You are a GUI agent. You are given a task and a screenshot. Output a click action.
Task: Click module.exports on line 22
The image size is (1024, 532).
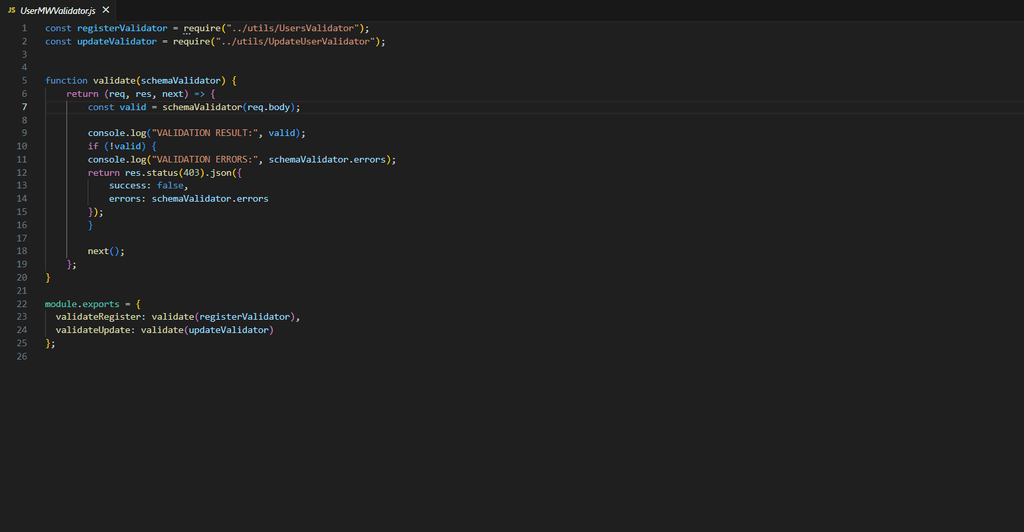(x=82, y=303)
